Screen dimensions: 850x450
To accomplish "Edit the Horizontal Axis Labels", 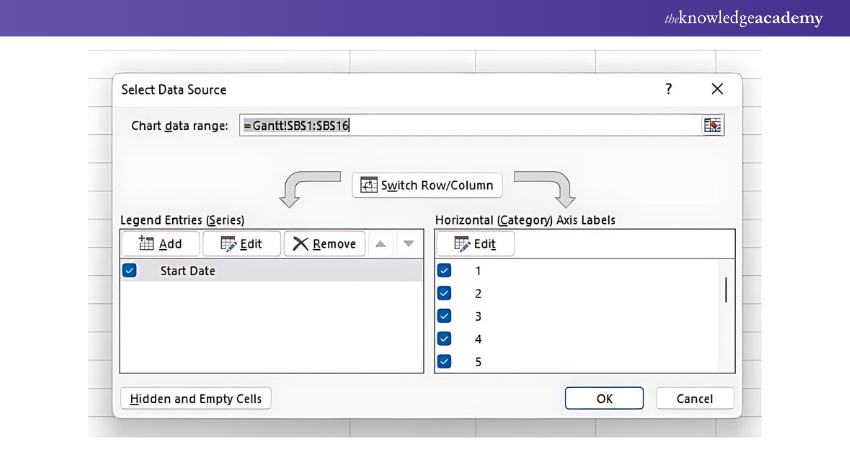I will [475, 244].
